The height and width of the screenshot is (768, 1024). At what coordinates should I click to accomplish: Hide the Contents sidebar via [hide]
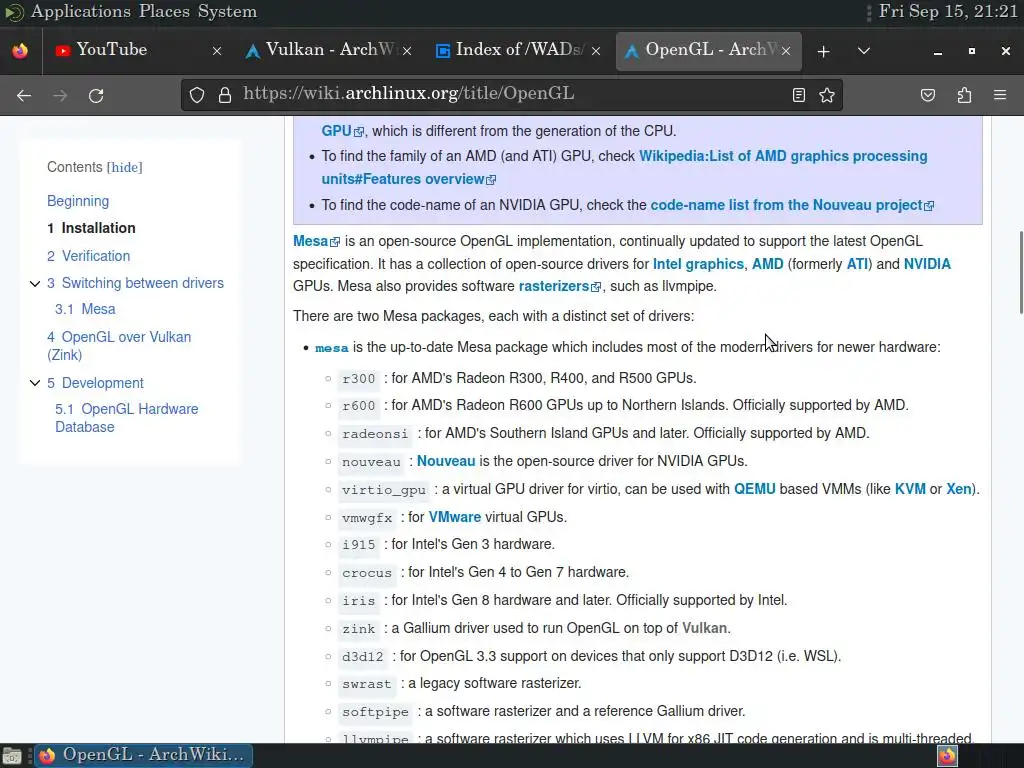[x=124, y=167]
